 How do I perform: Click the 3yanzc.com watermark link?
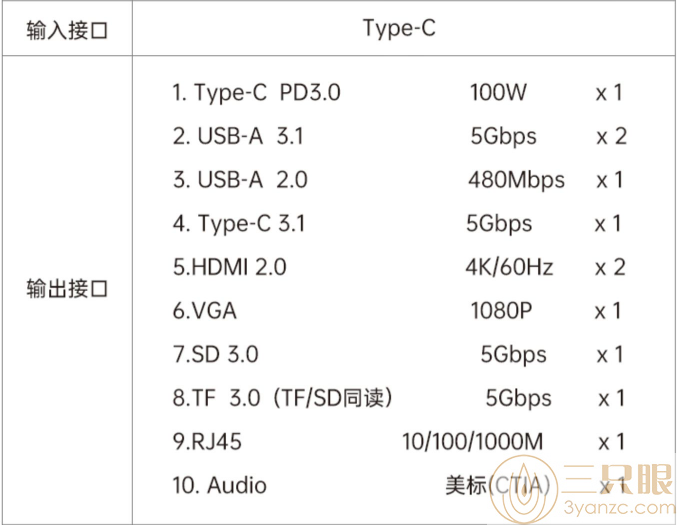pos(619,508)
